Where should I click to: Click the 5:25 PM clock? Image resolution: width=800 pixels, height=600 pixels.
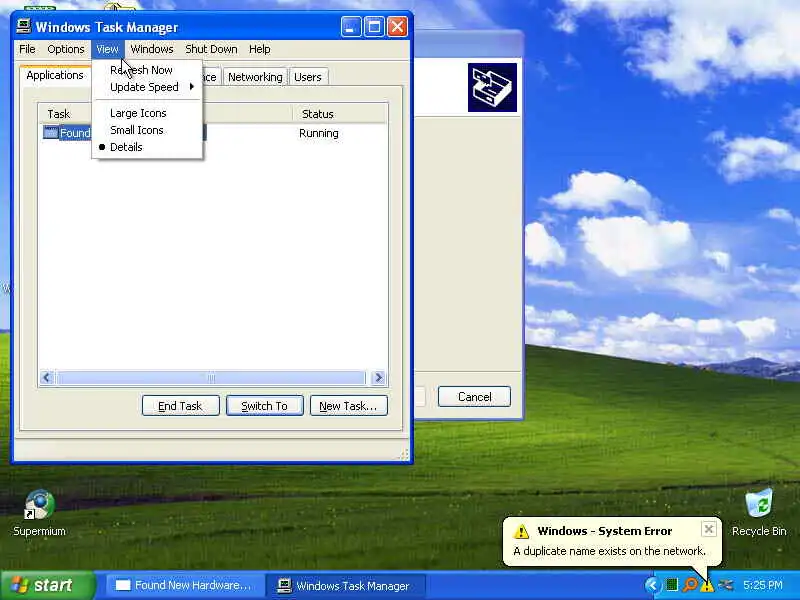[x=763, y=585]
